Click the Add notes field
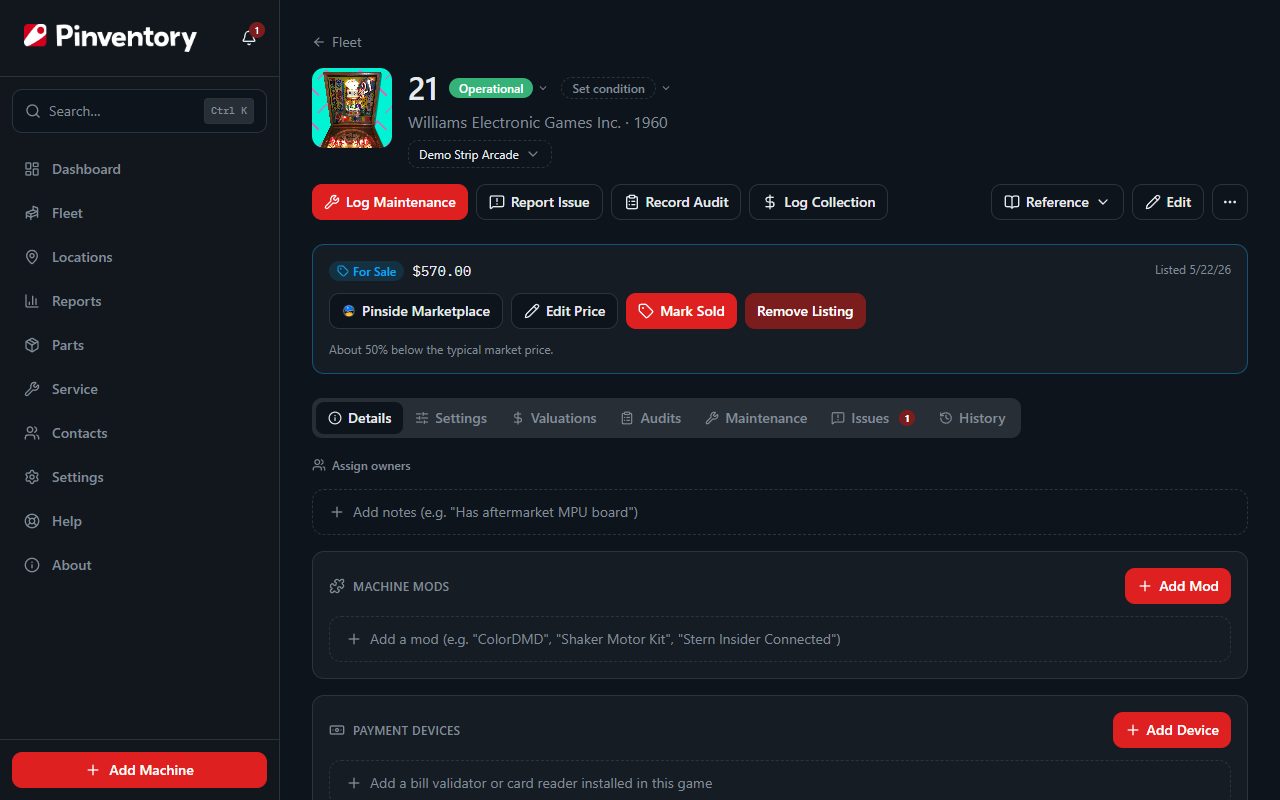Image resolution: width=1280 pixels, height=800 pixels. point(780,512)
